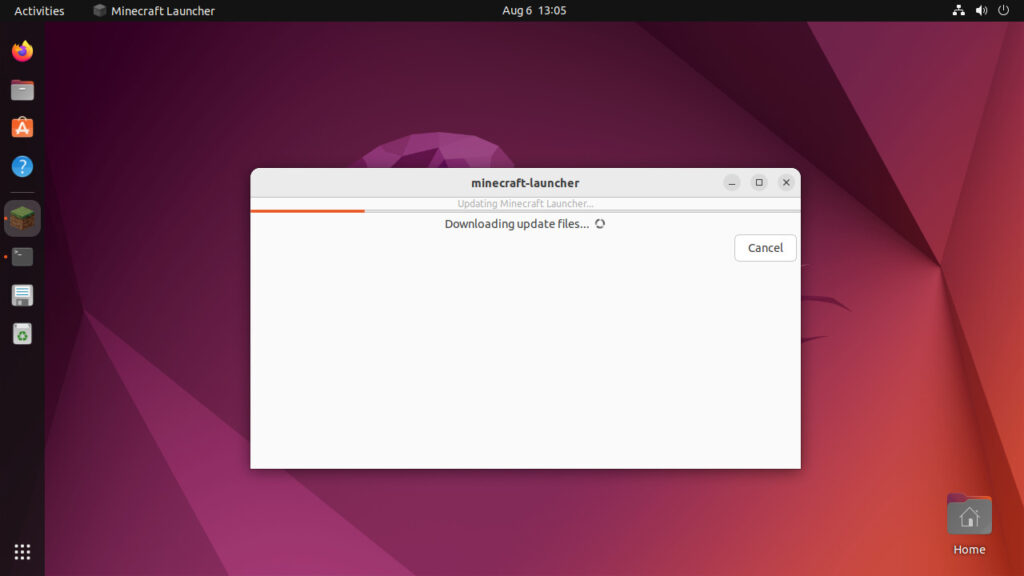Image resolution: width=1024 pixels, height=576 pixels.
Task: Open the Trash from the dock
Action: [x=22, y=334]
